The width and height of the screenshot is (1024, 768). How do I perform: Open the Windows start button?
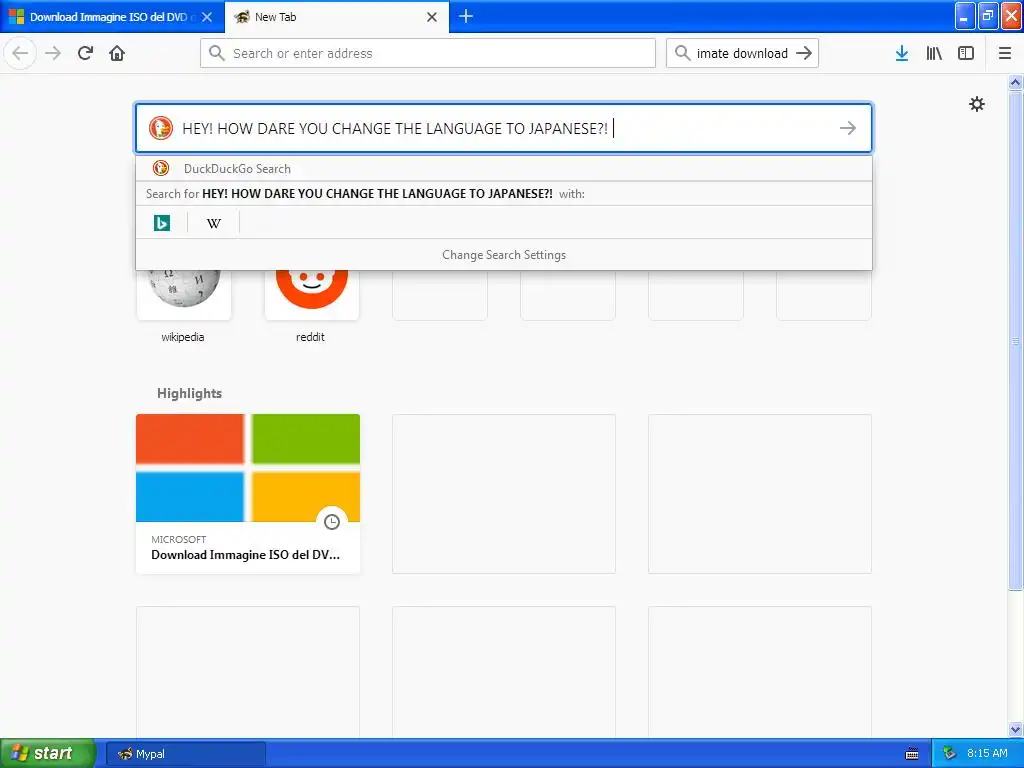point(47,753)
